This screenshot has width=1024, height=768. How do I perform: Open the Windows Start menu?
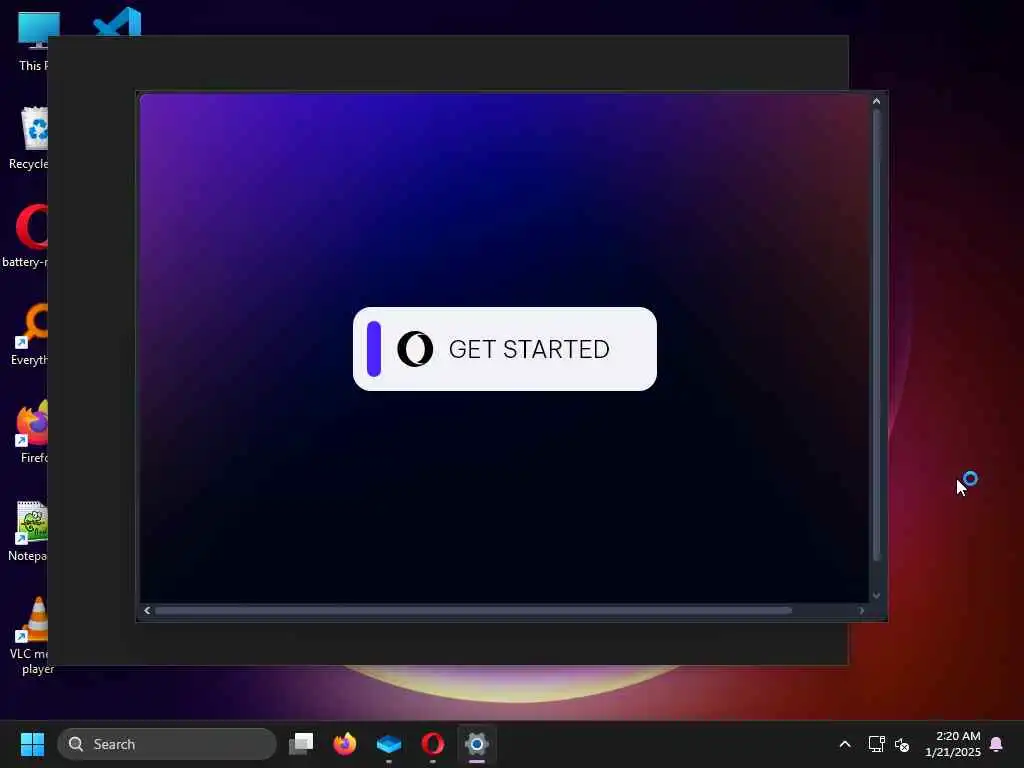click(x=32, y=744)
